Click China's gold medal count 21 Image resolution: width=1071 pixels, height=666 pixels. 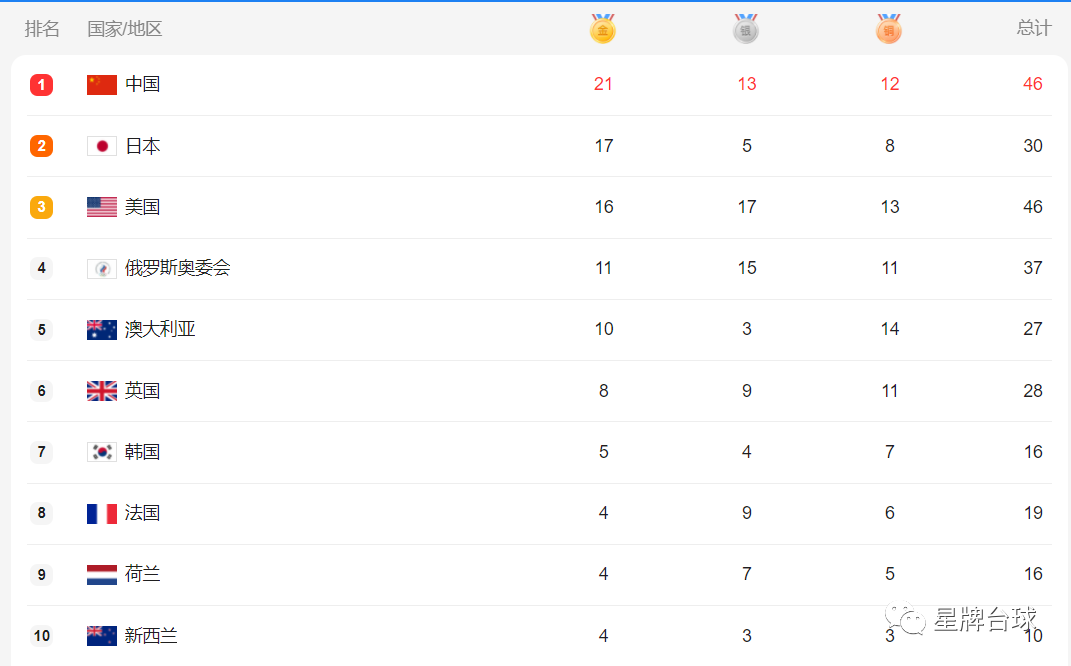pyautogui.click(x=603, y=84)
